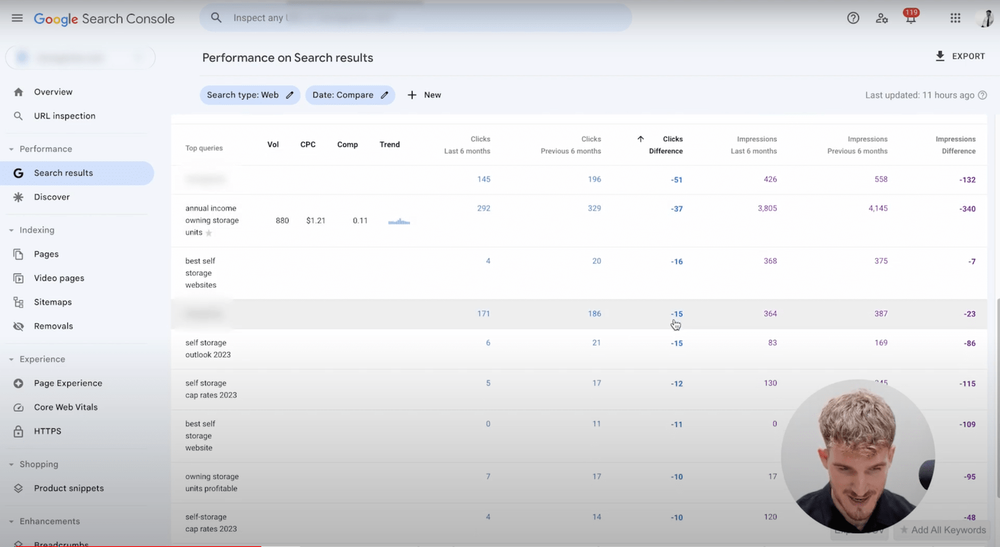Click Add All Keywords button
1000x547 pixels.
click(x=943, y=530)
